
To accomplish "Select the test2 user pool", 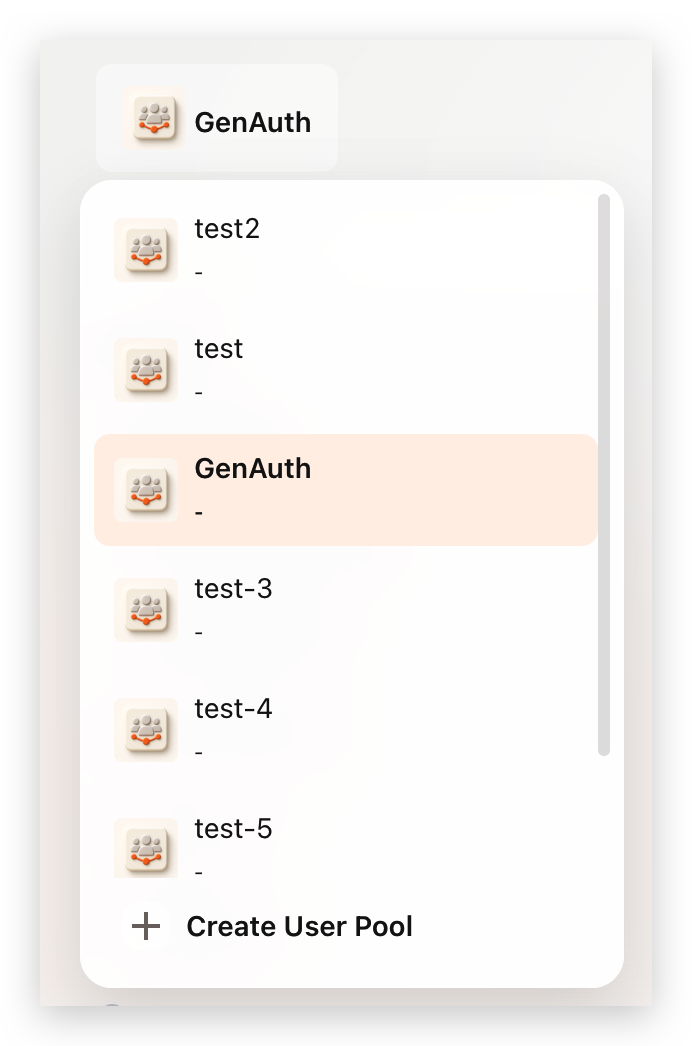I will coord(346,250).
